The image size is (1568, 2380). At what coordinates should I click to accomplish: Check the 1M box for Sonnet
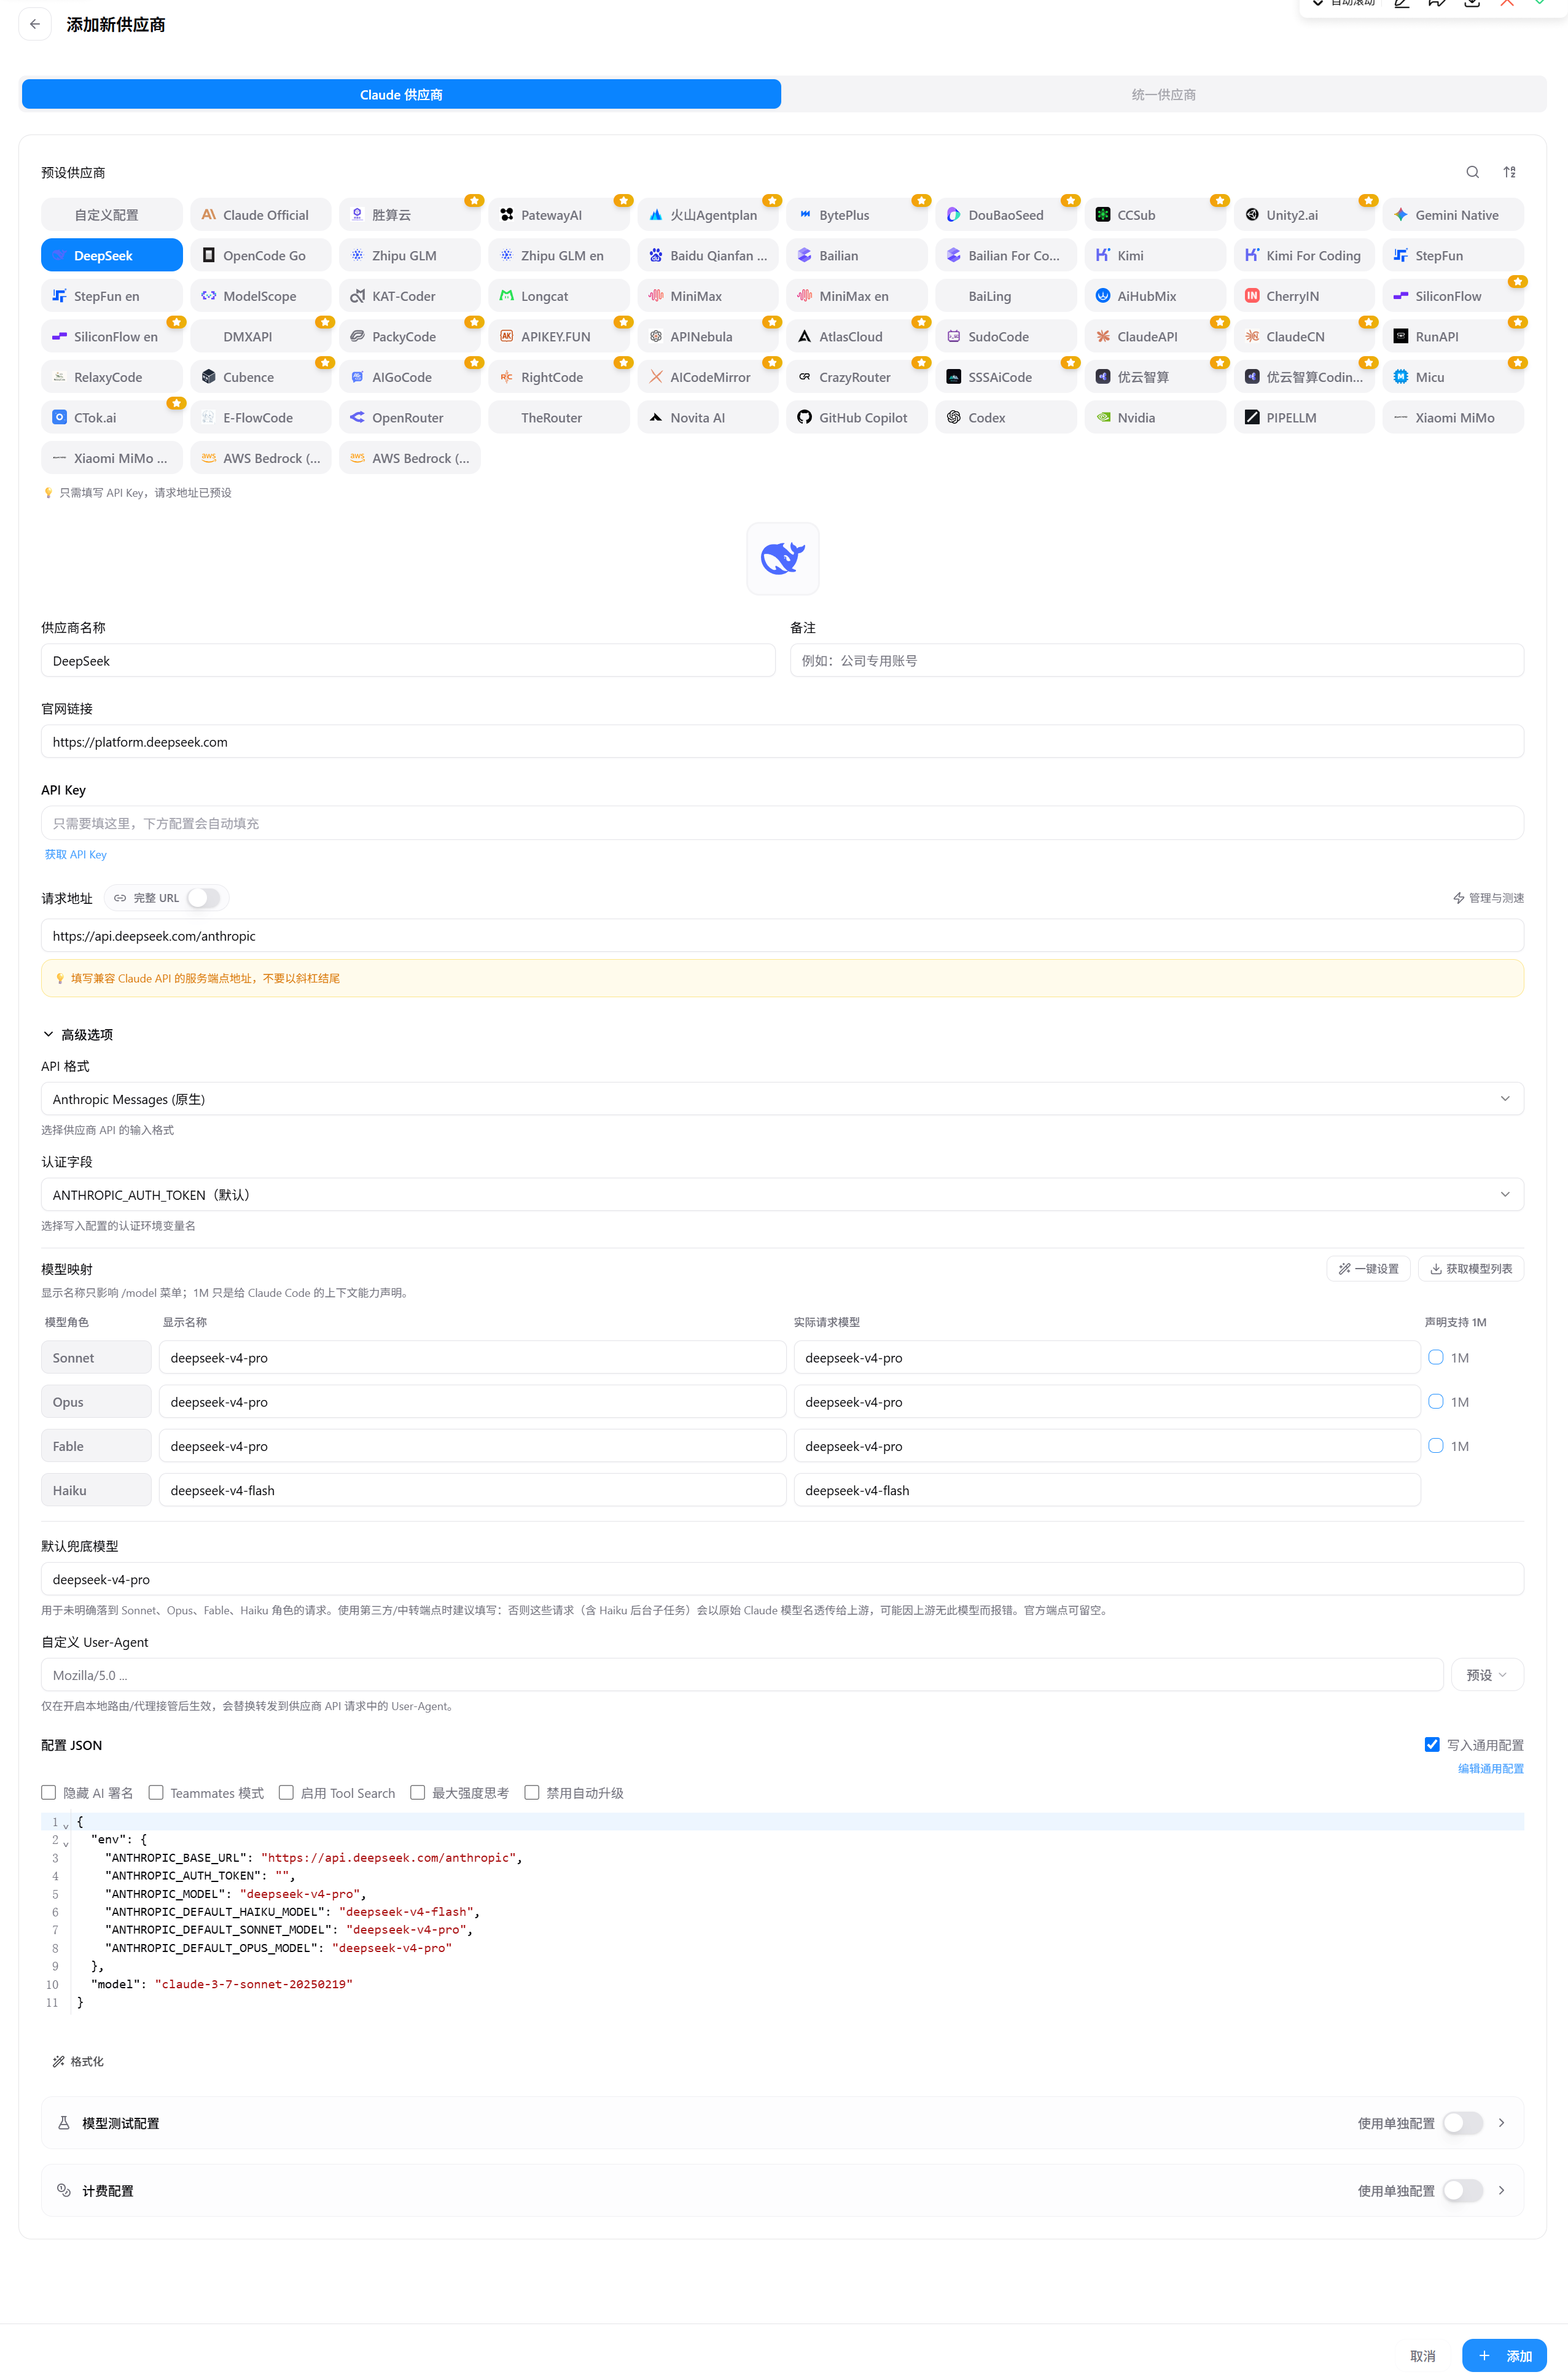[x=1436, y=1357]
